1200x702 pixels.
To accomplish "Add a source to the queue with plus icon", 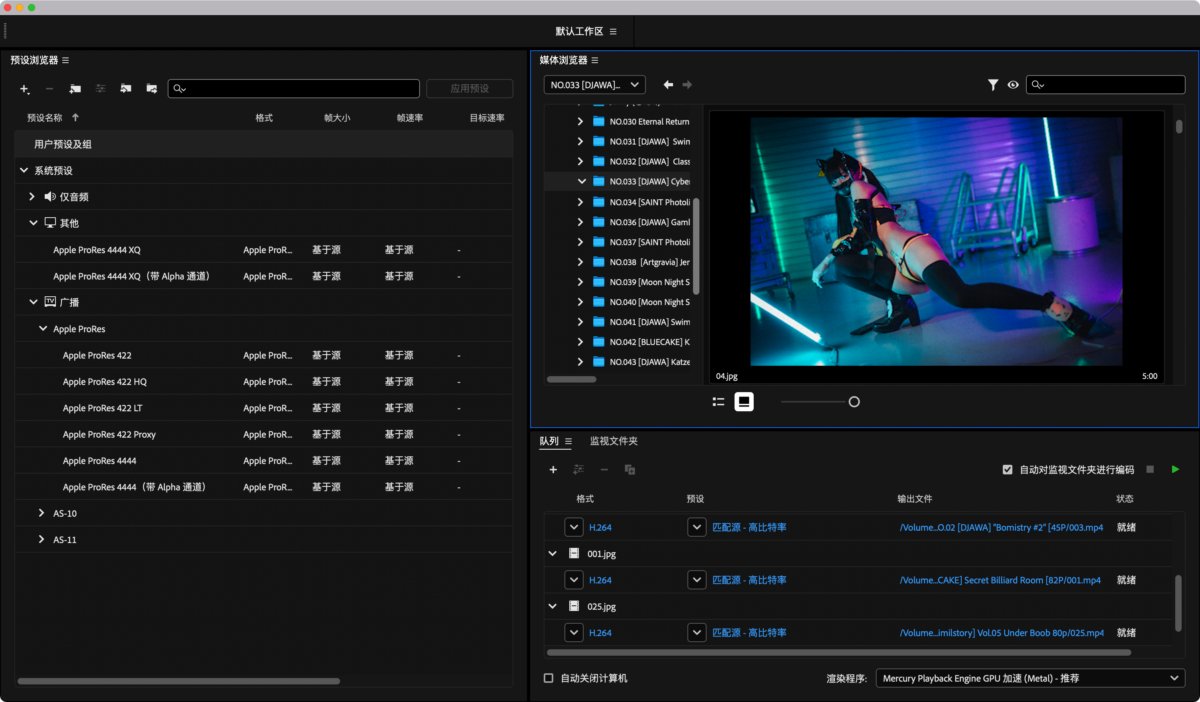I will (553, 470).
